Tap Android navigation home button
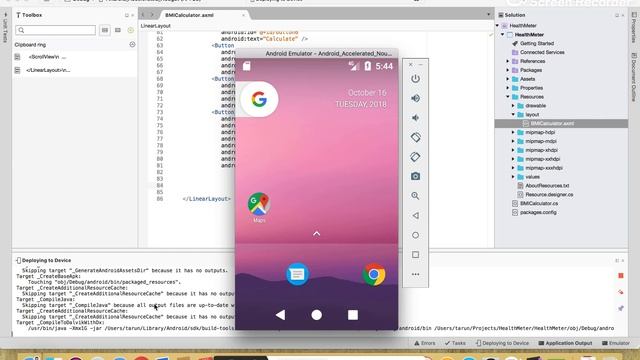This screenshot has height=360, width=640. tap(316, 315)
